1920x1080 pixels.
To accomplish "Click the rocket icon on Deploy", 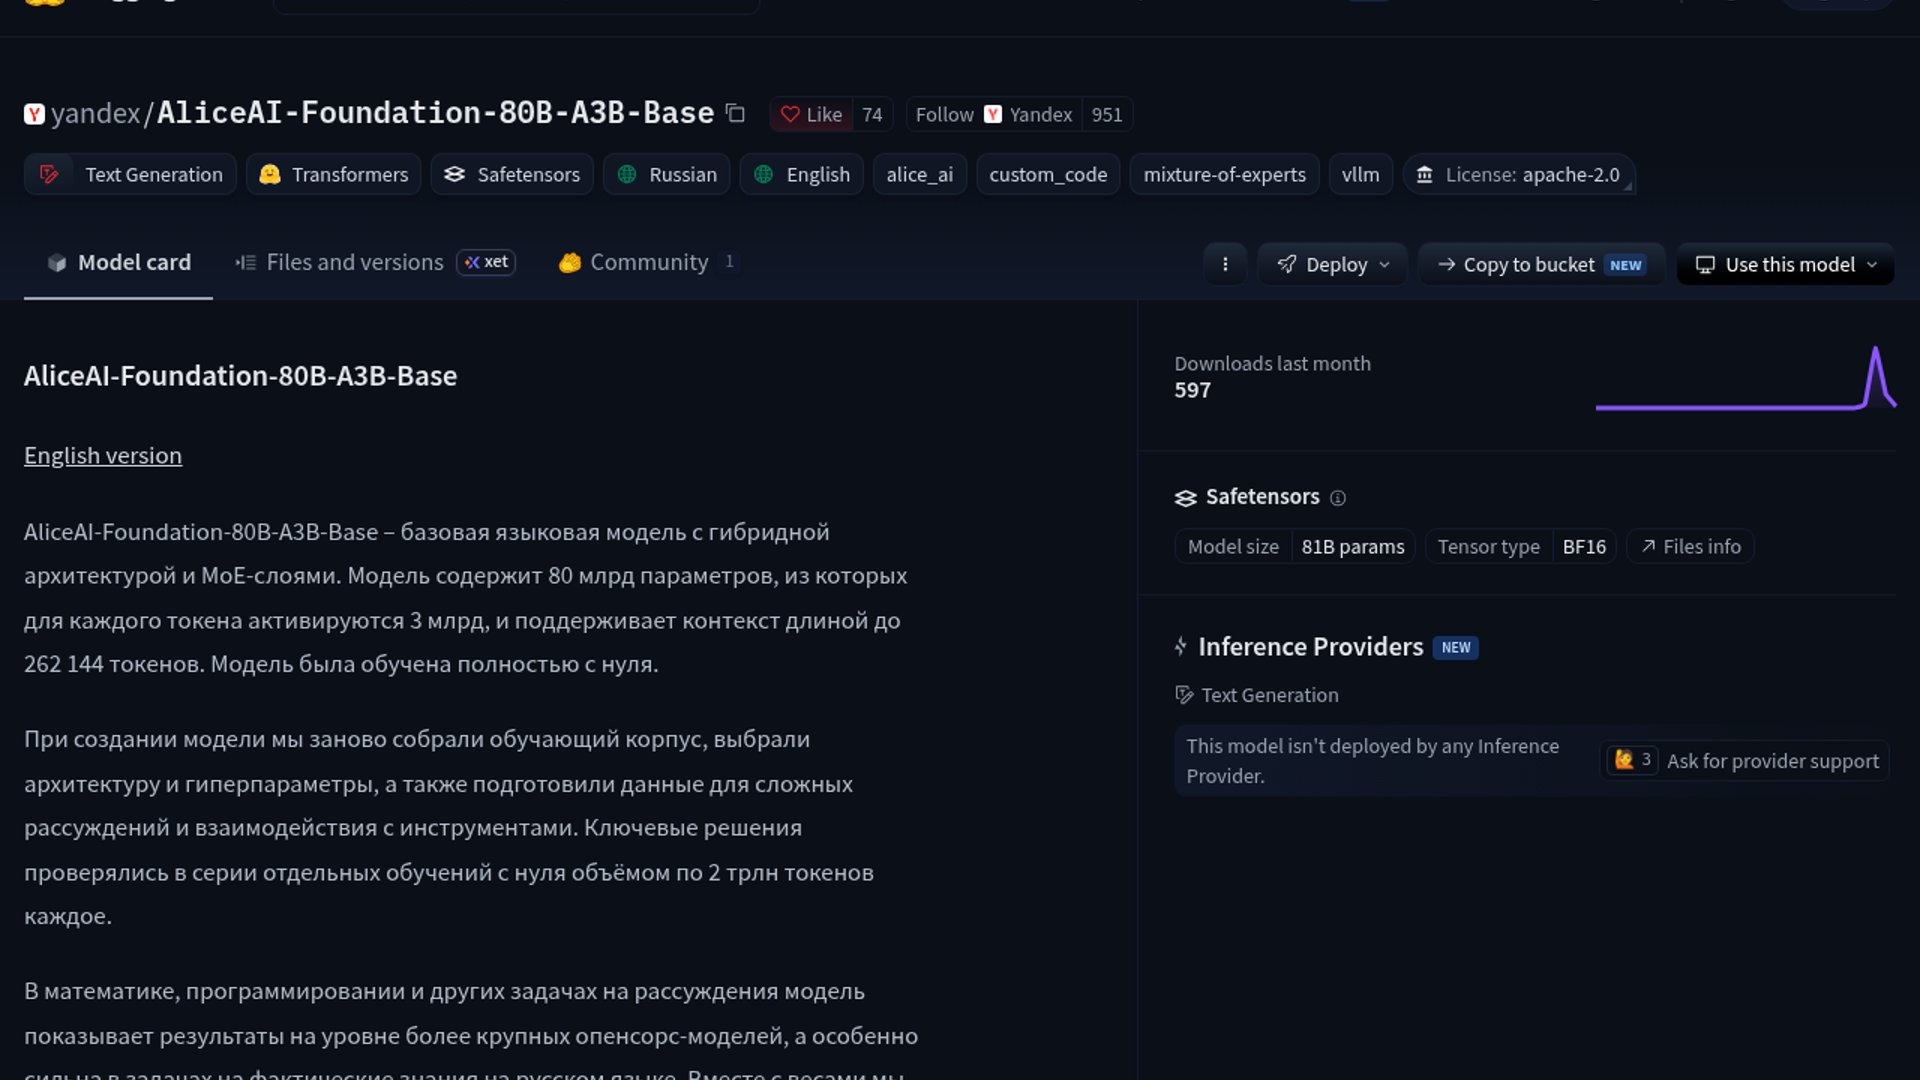I will [x=1287, y=265].
